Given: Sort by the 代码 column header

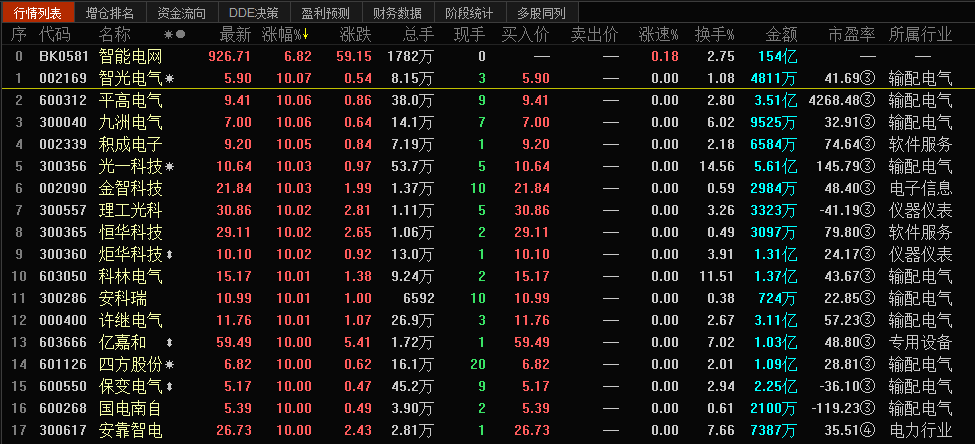Looking at the screenshot, I should 55,35.
